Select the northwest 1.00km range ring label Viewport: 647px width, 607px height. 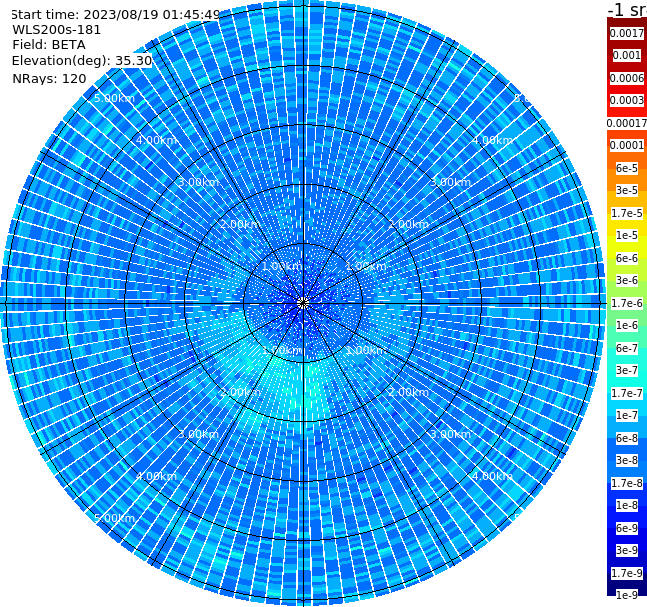click(283, 267)
